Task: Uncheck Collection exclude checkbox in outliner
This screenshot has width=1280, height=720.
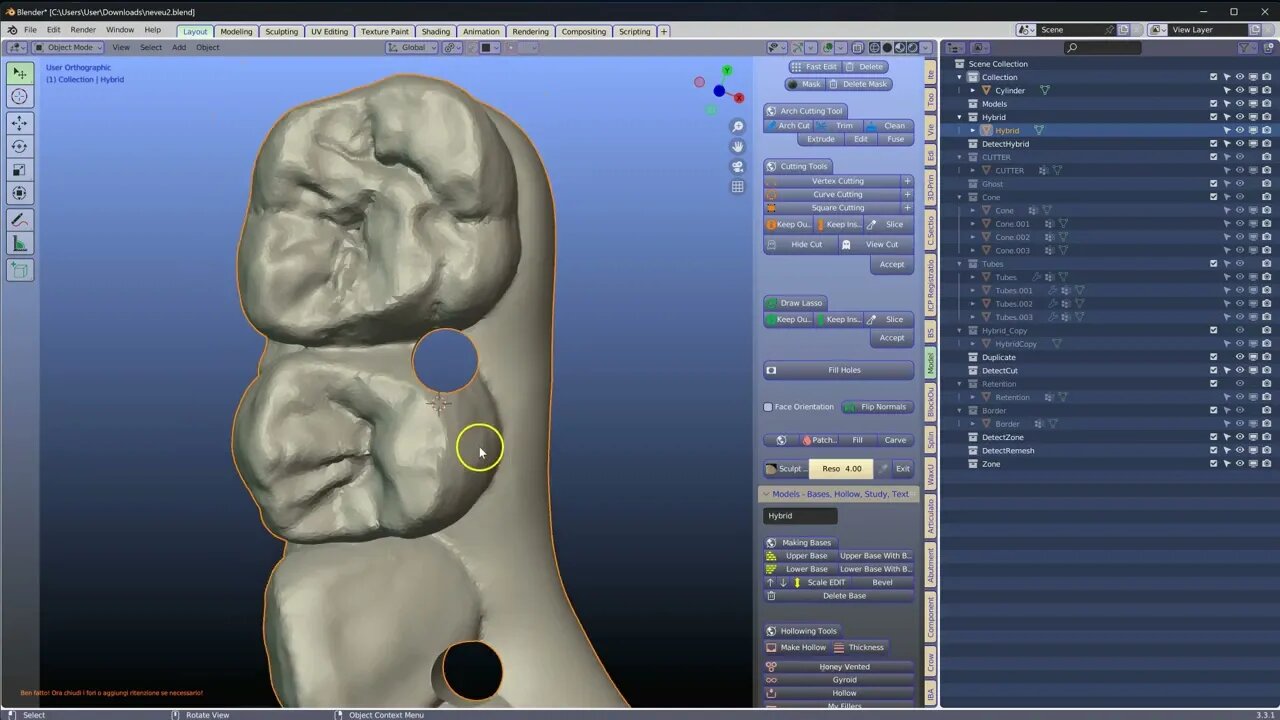Action: pyautogui.click(x=1213, y=77)
